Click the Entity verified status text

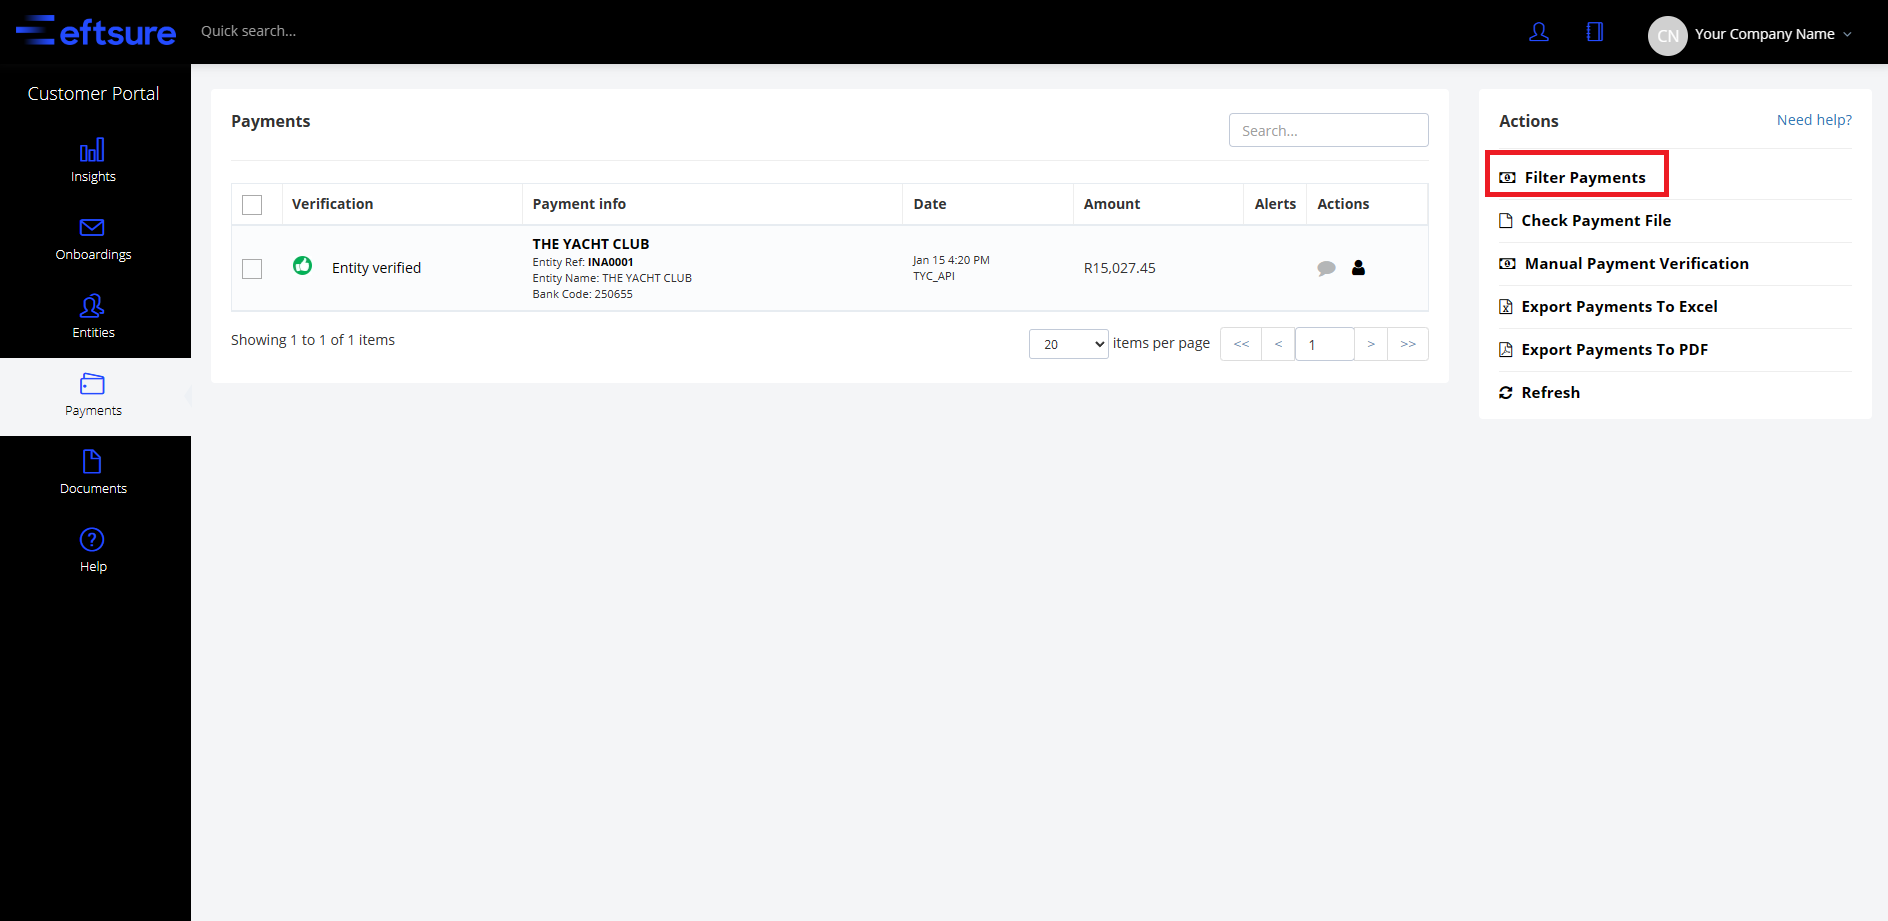376,268
